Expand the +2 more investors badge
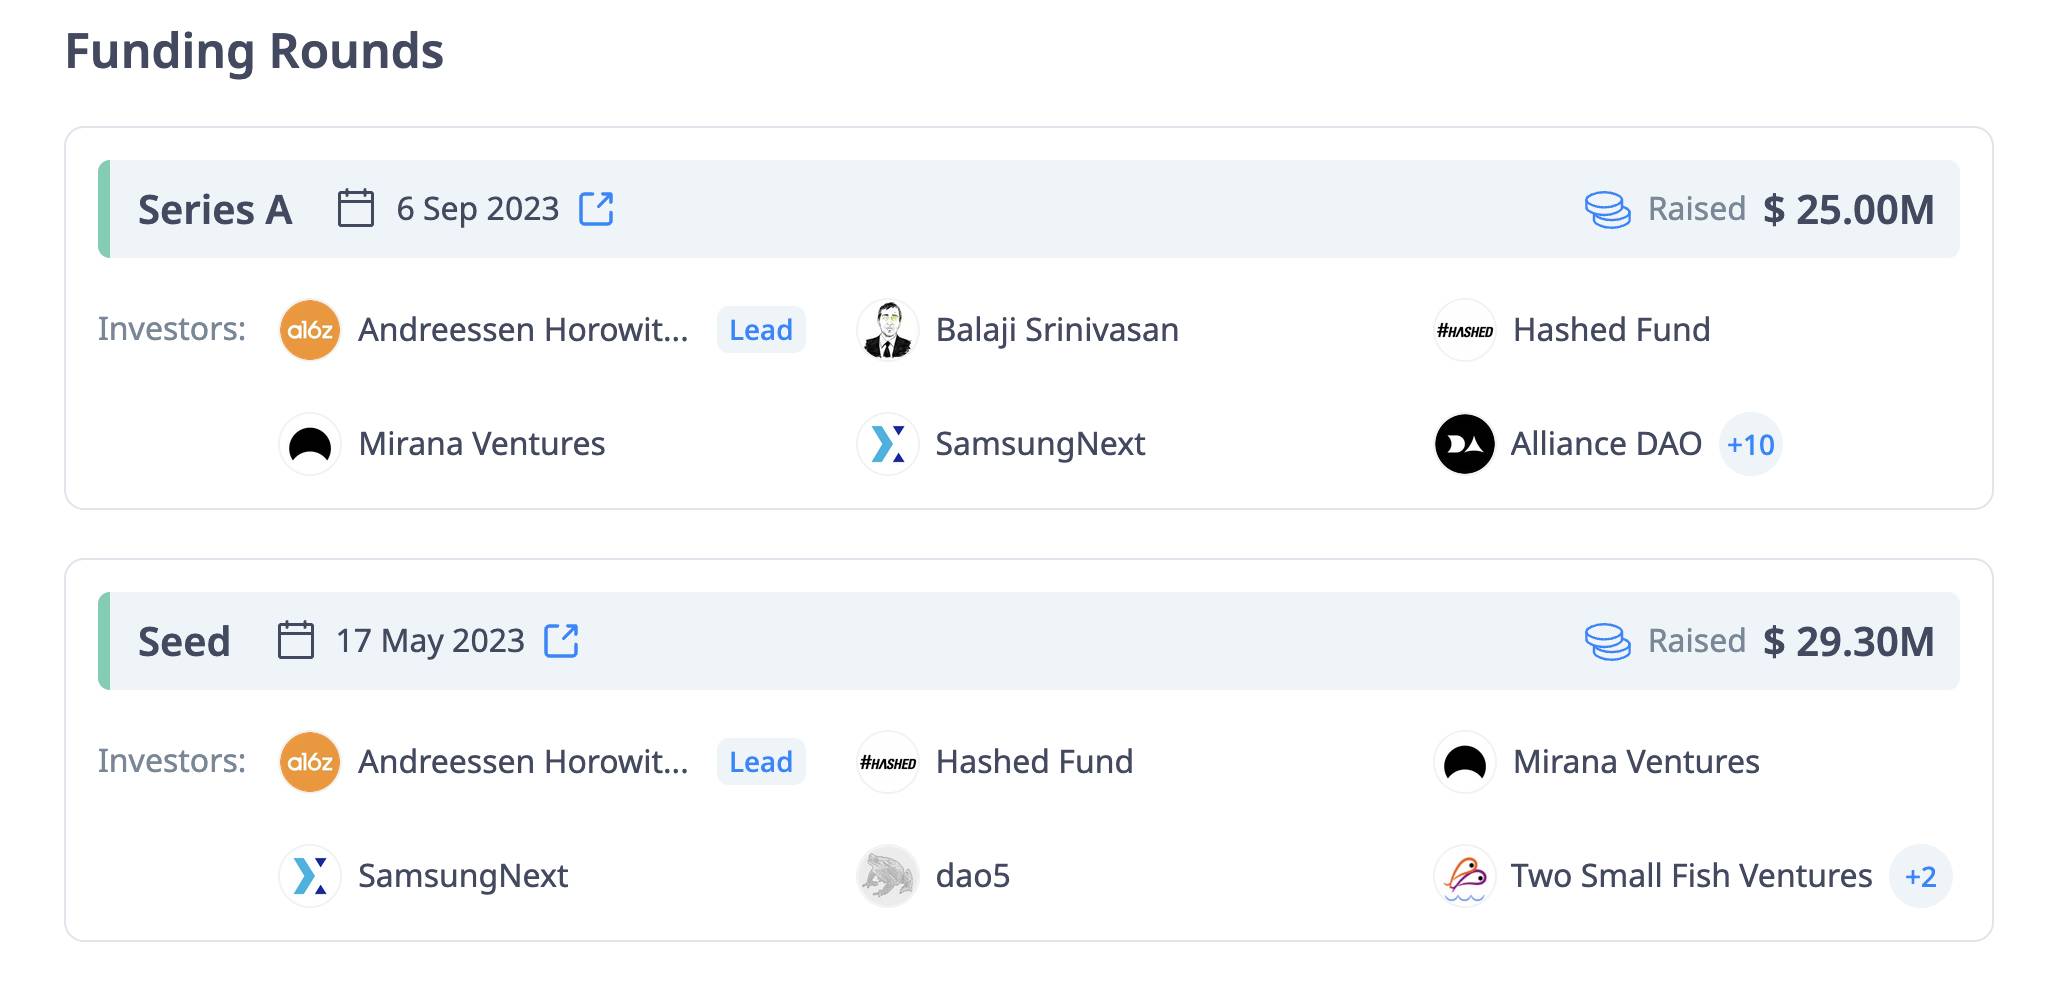Viewport: 2062px width, 998px height. [1921, 876]
